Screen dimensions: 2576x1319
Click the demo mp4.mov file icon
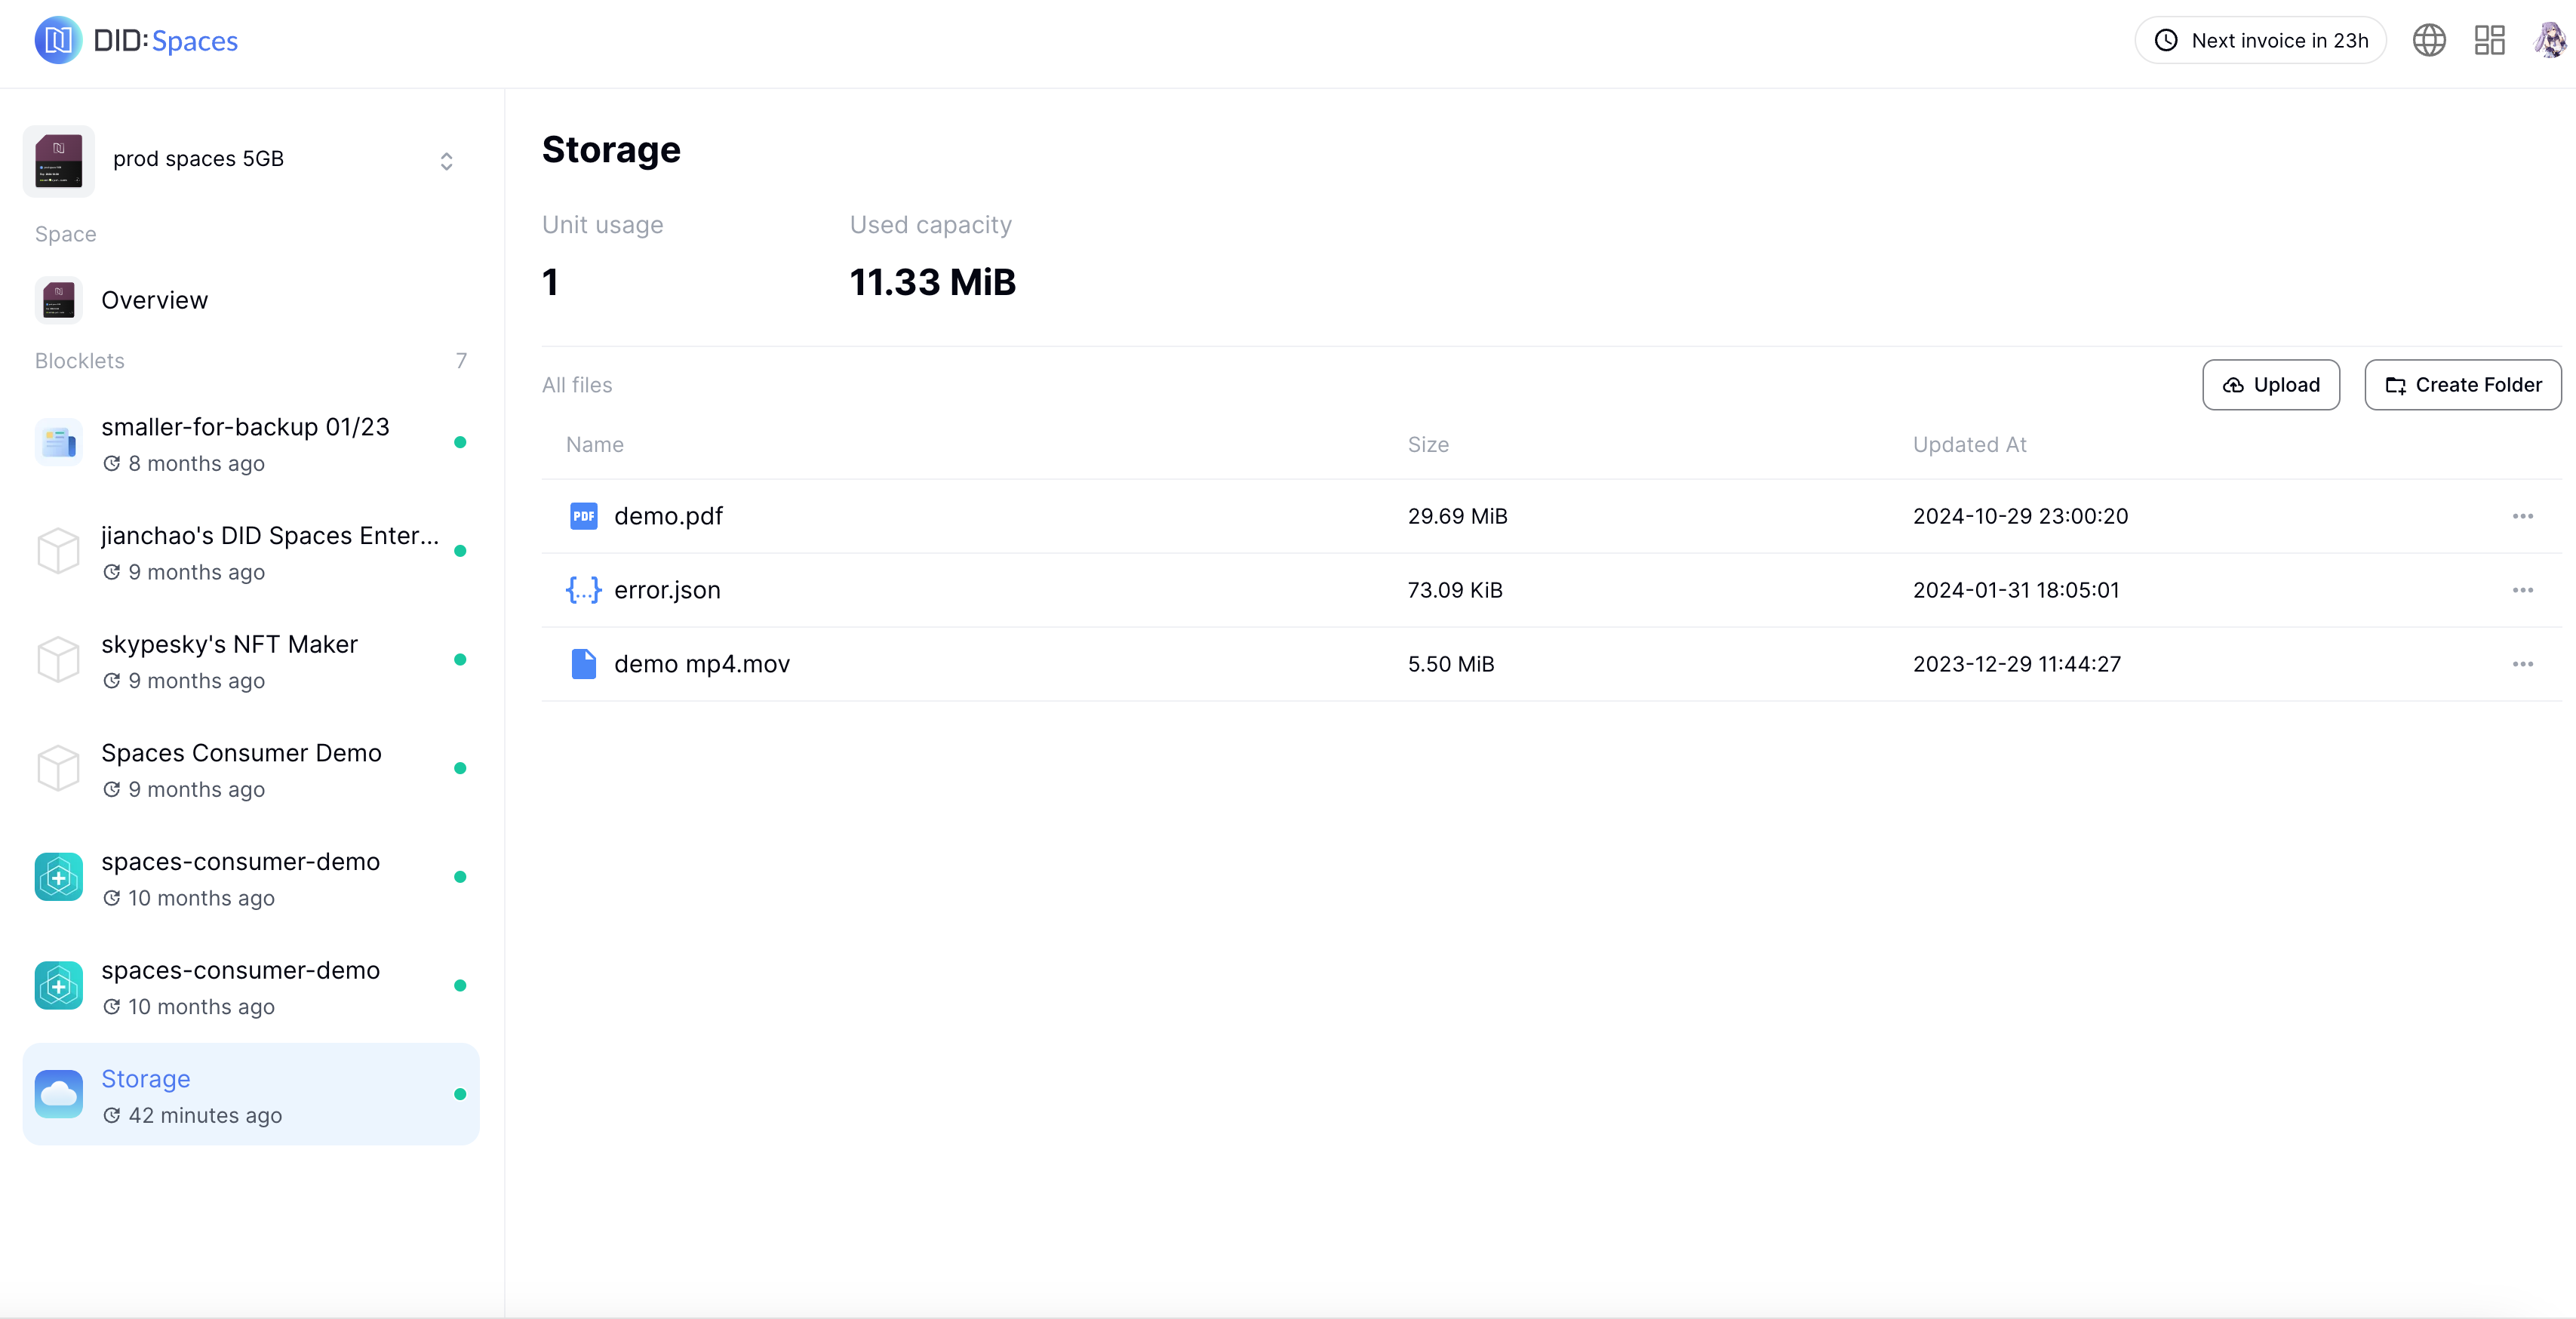583,664
